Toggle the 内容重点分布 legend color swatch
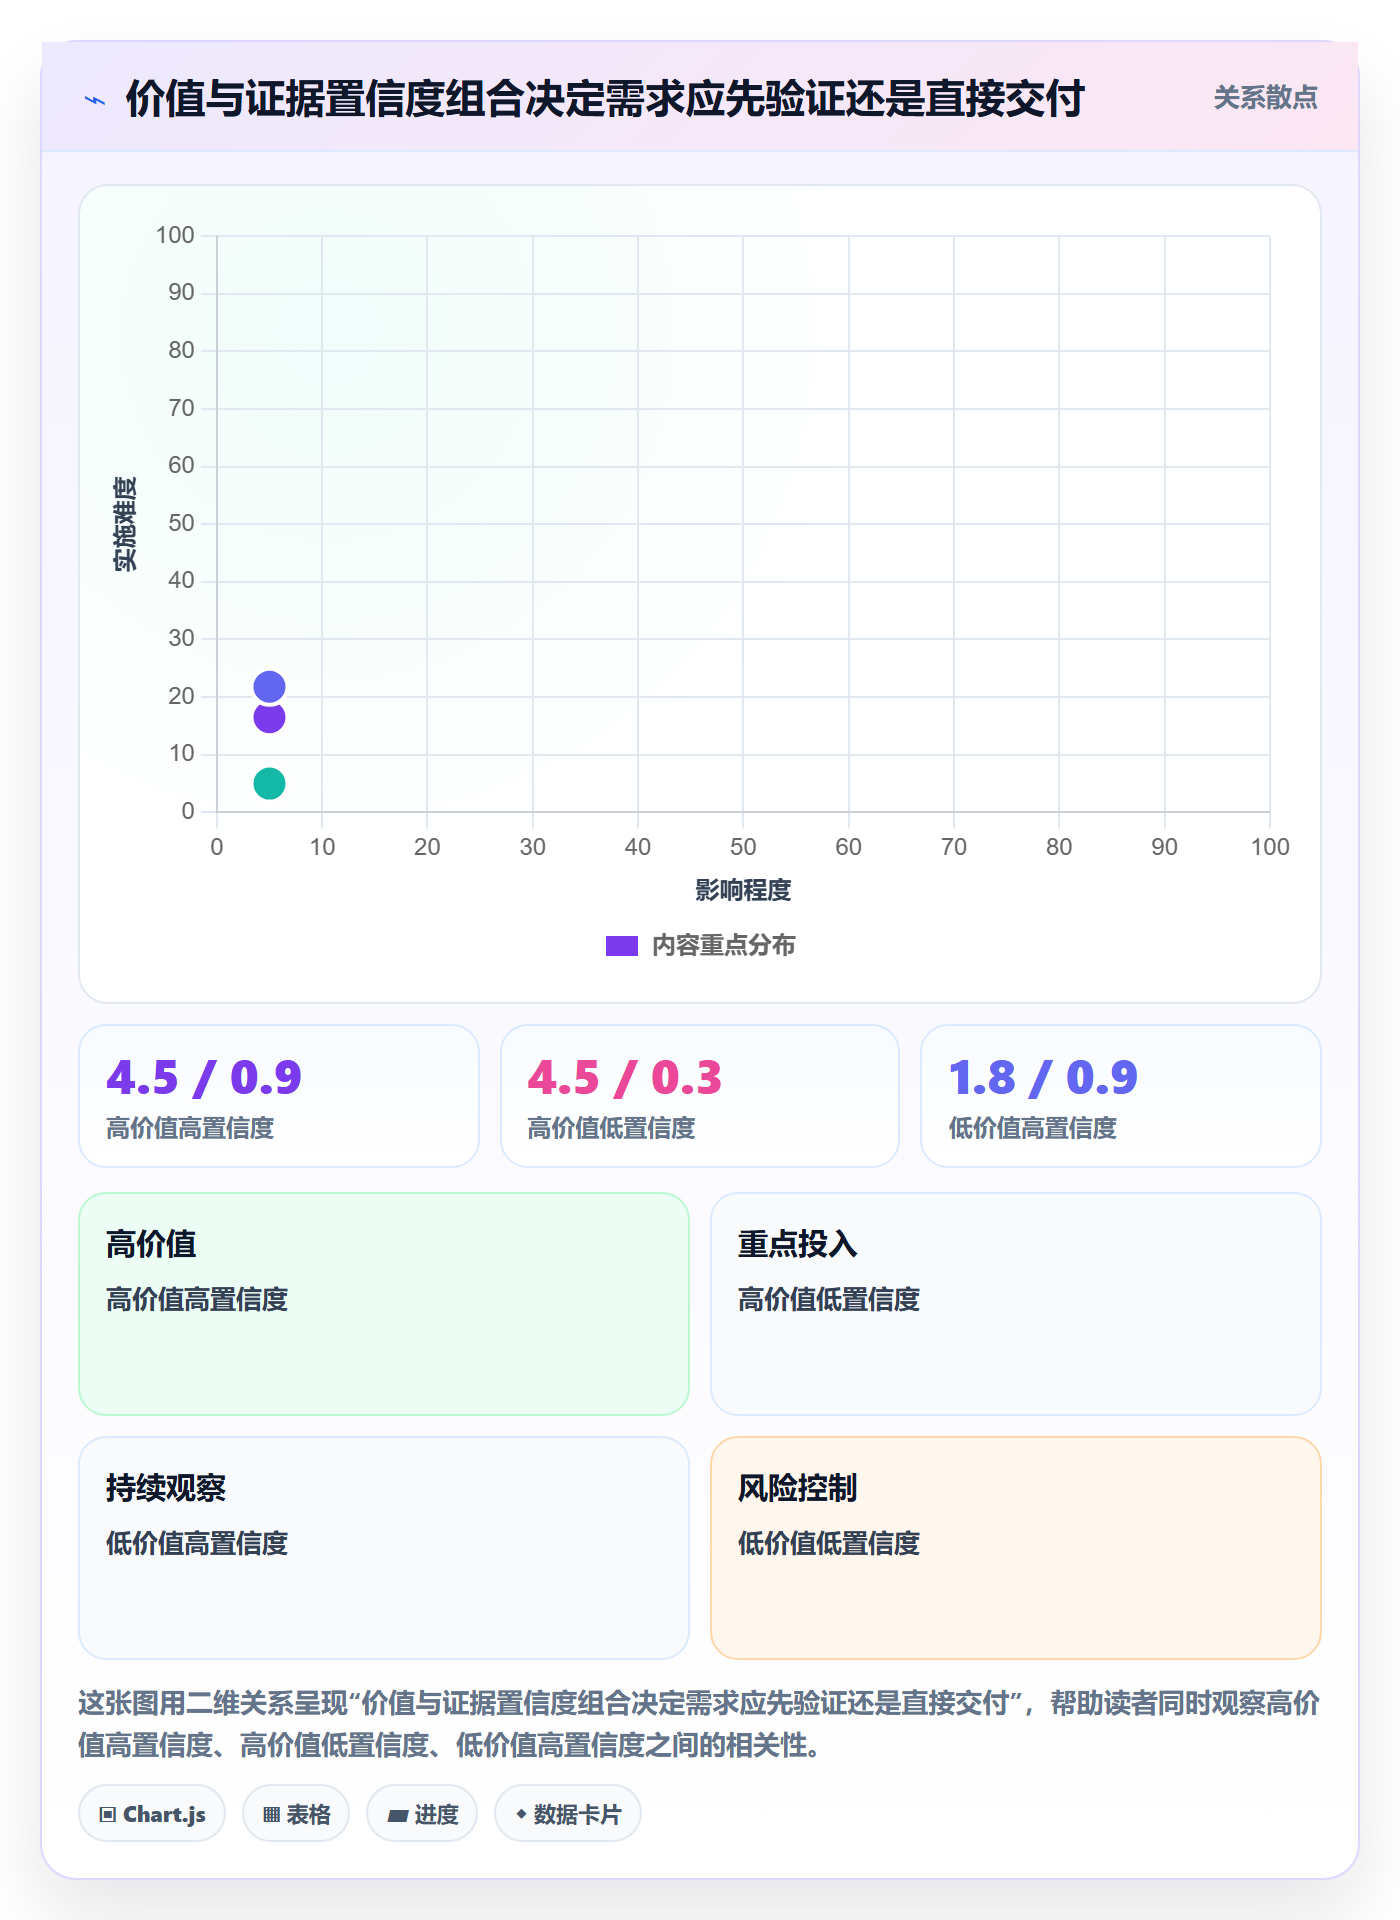This screenshot has width=1400, height=1920. 621,946
